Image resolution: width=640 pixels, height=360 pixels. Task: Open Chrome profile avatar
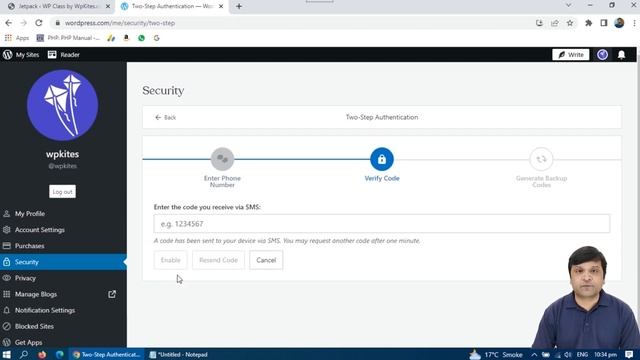619,23
